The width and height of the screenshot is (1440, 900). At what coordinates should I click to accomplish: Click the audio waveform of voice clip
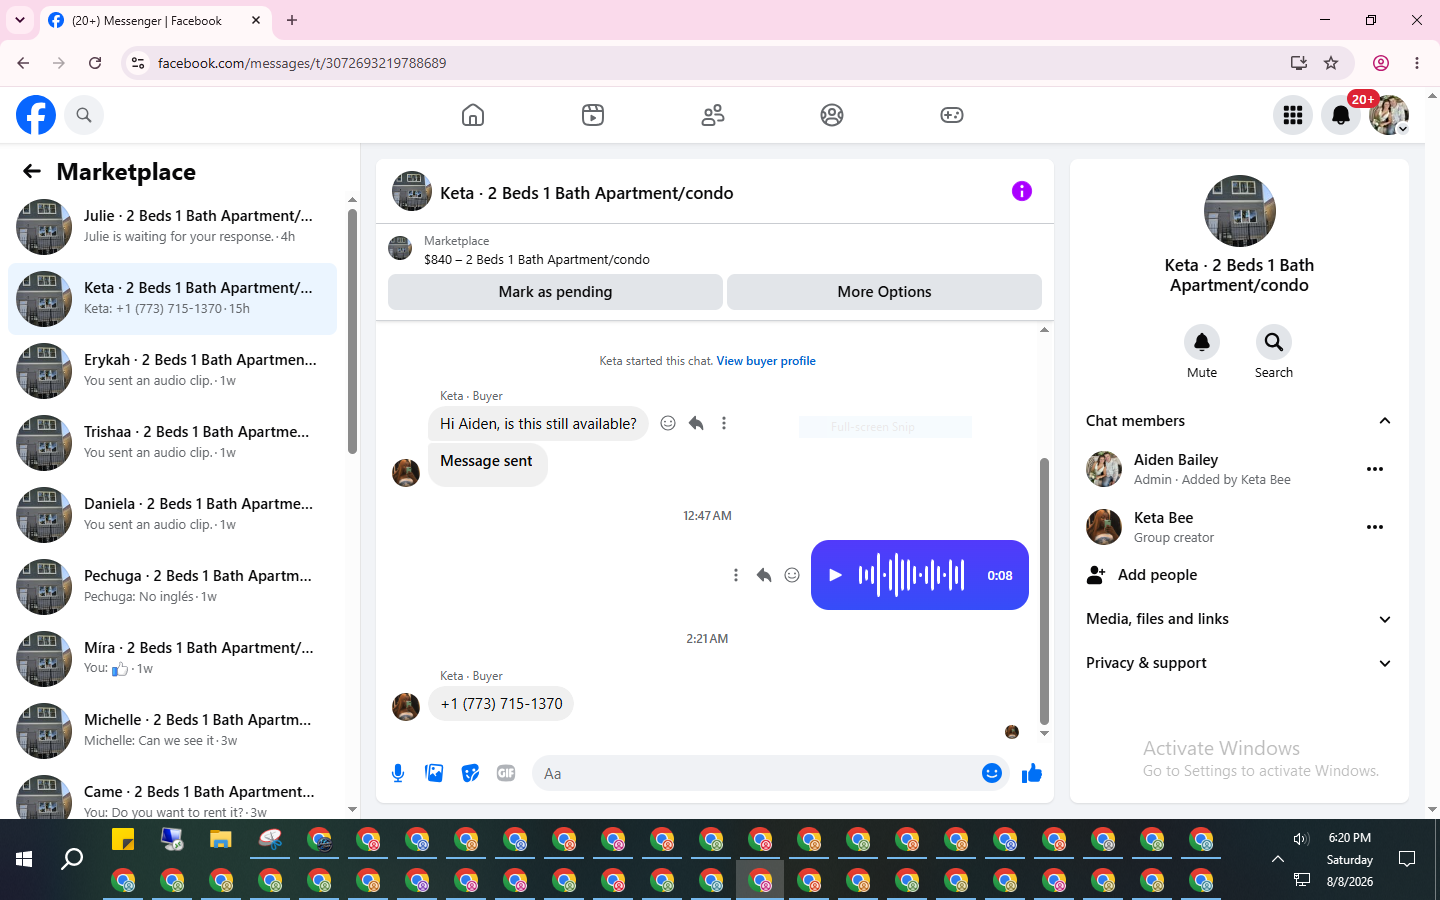[x=911, y=575]
